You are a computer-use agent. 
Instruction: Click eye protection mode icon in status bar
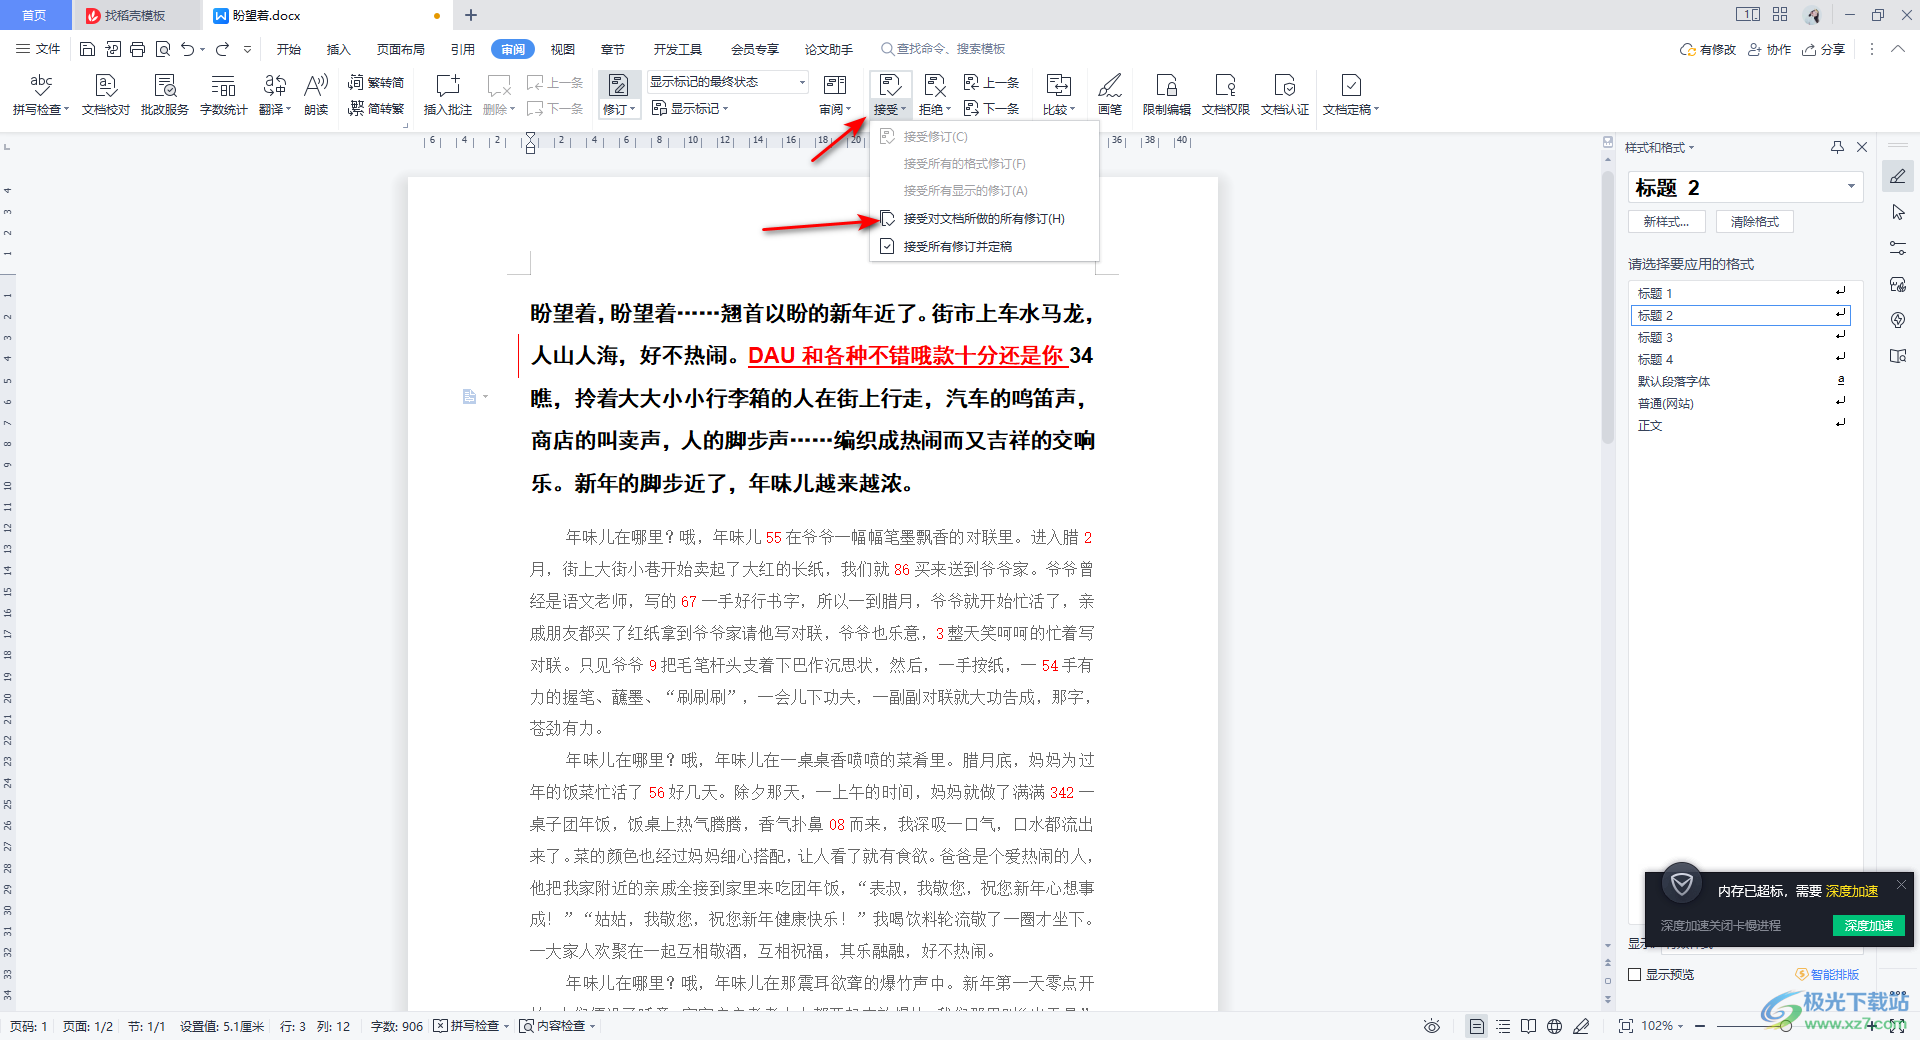pyautogui.click(x=1432, y=1026)
